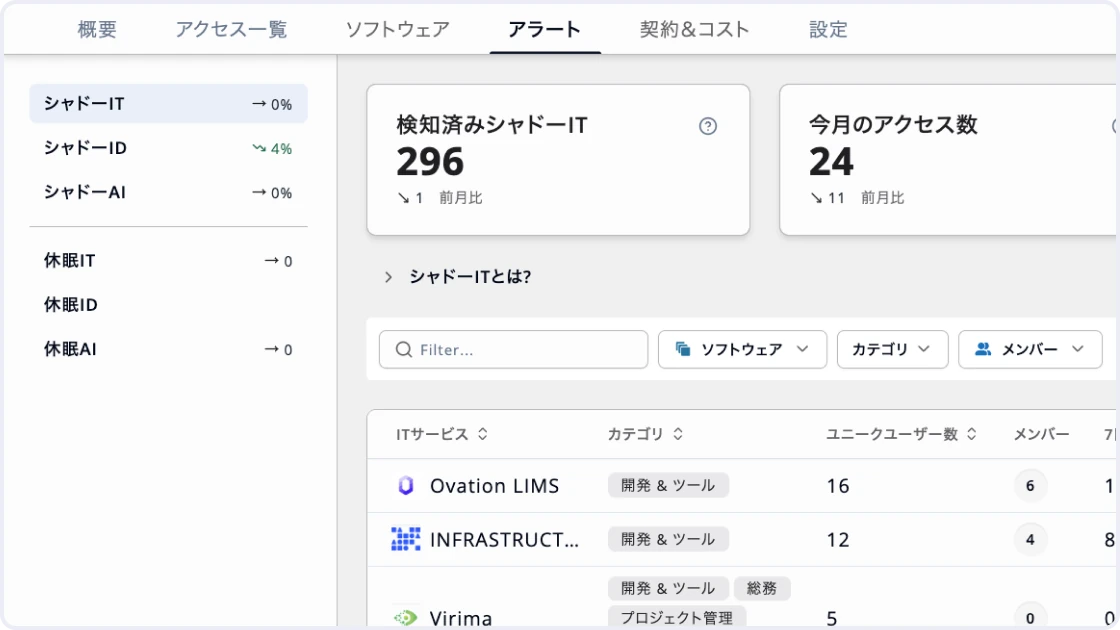Sort by ITサービス column
This screenshot has width=1120, height=630.
tap(442, 434)
